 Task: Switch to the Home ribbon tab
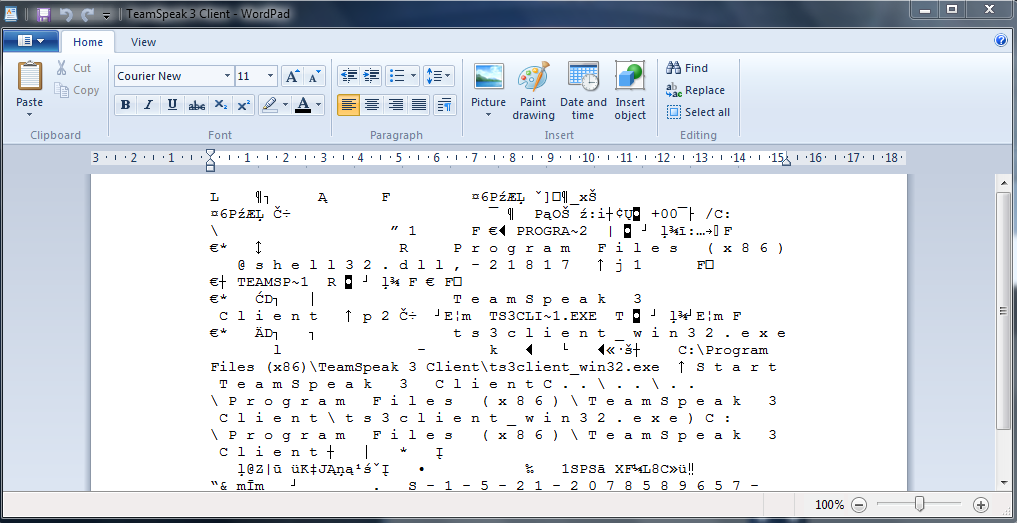point(88,42)
